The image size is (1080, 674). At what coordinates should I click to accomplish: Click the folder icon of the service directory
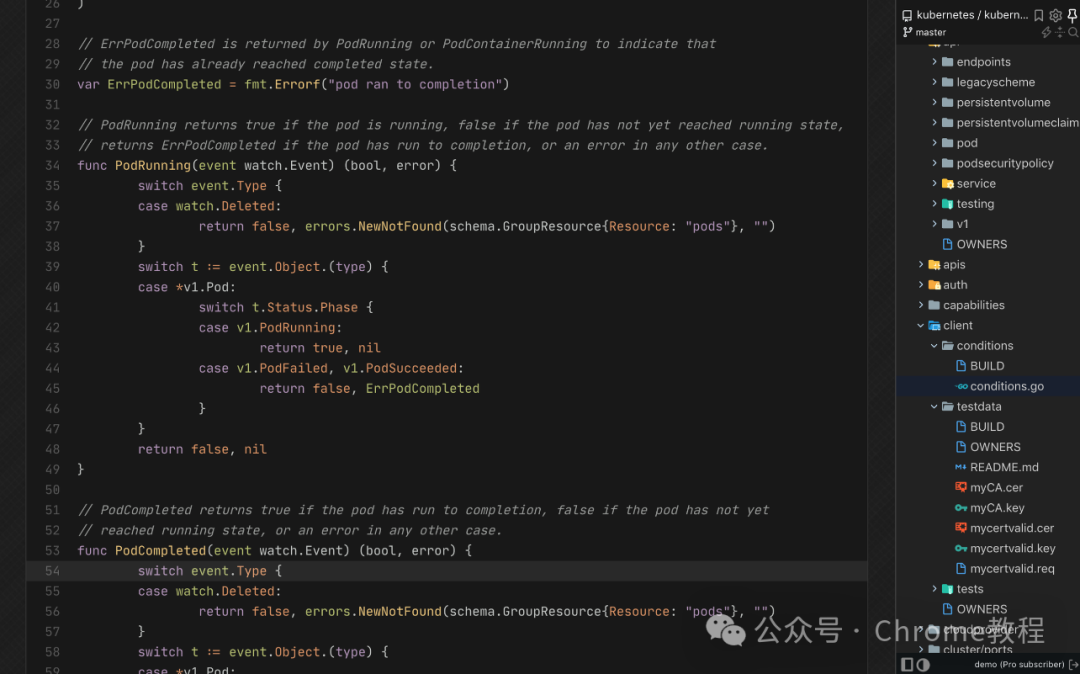948,184
